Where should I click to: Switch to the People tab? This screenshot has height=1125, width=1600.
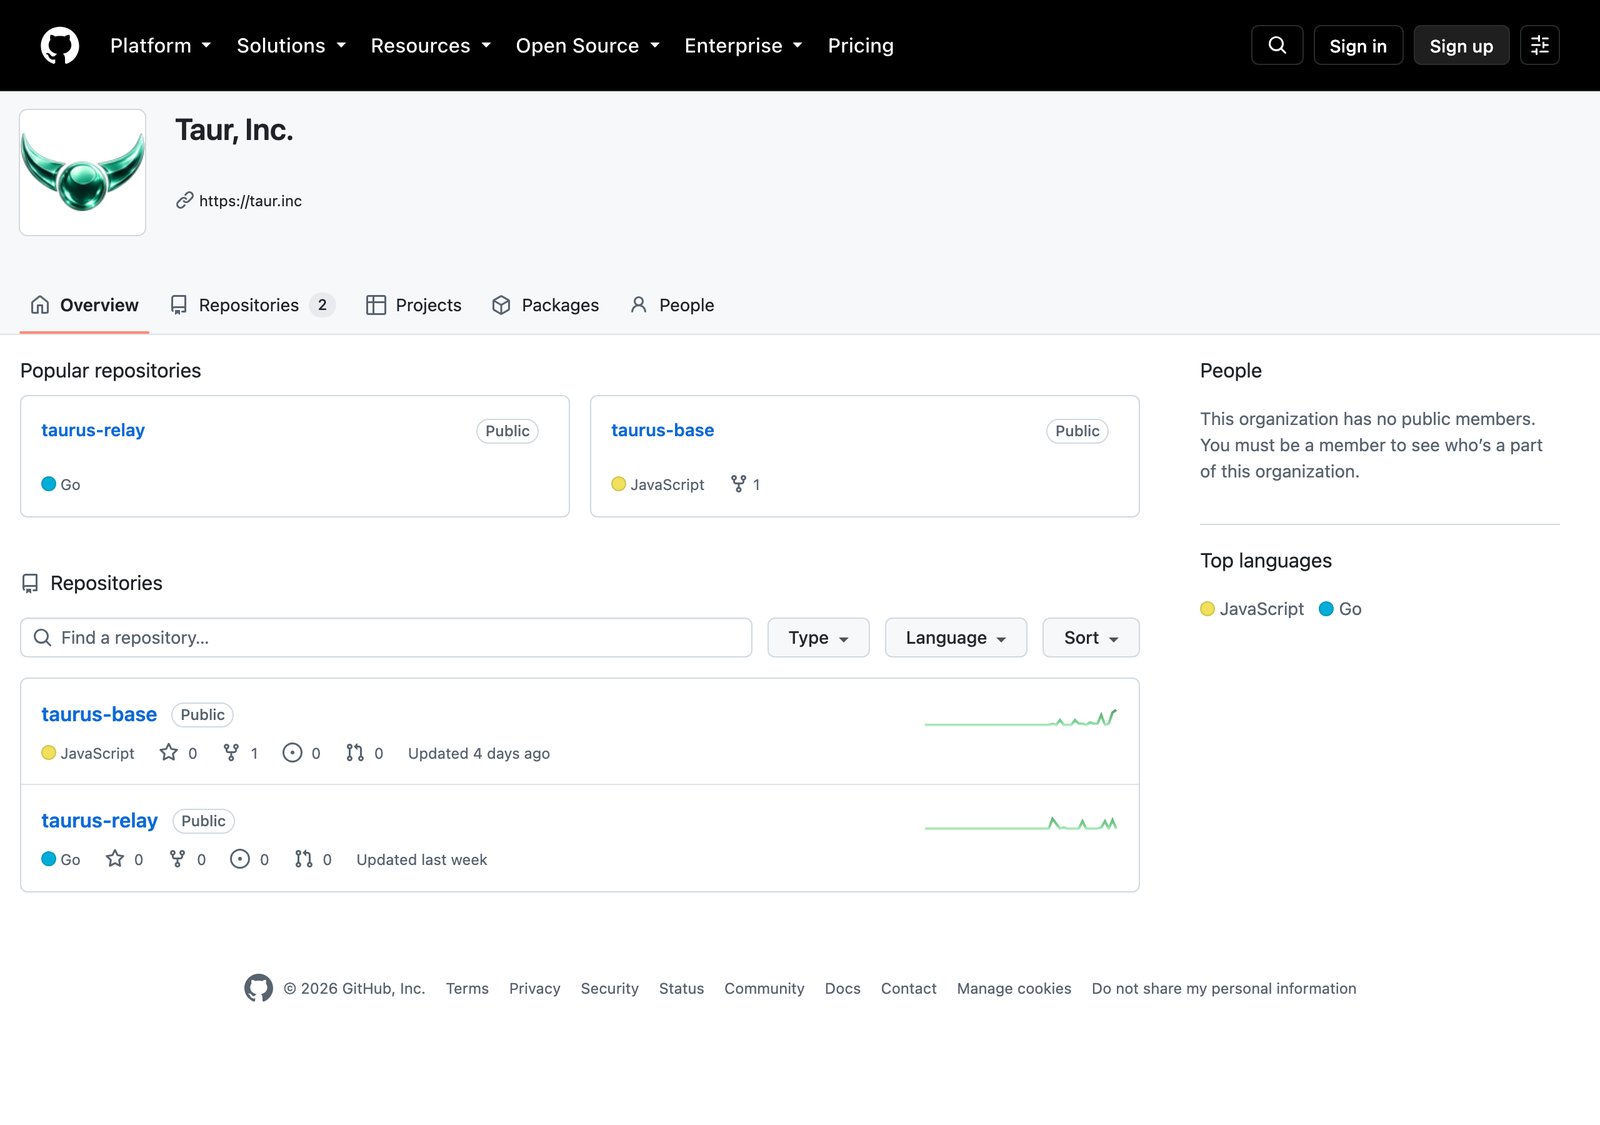click(672, 305)
